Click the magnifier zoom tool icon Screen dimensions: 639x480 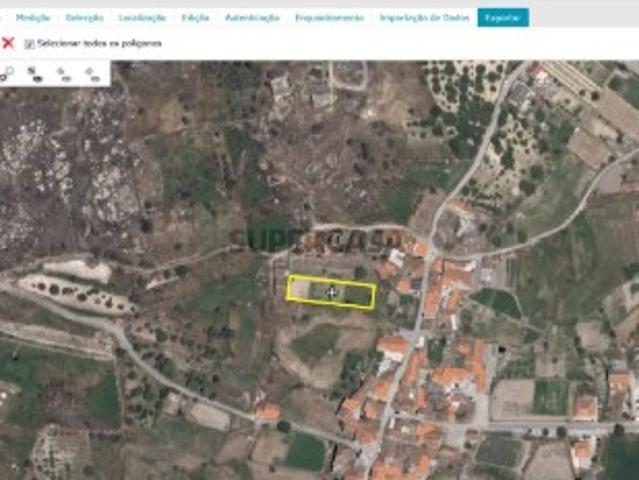pos(7,74)
